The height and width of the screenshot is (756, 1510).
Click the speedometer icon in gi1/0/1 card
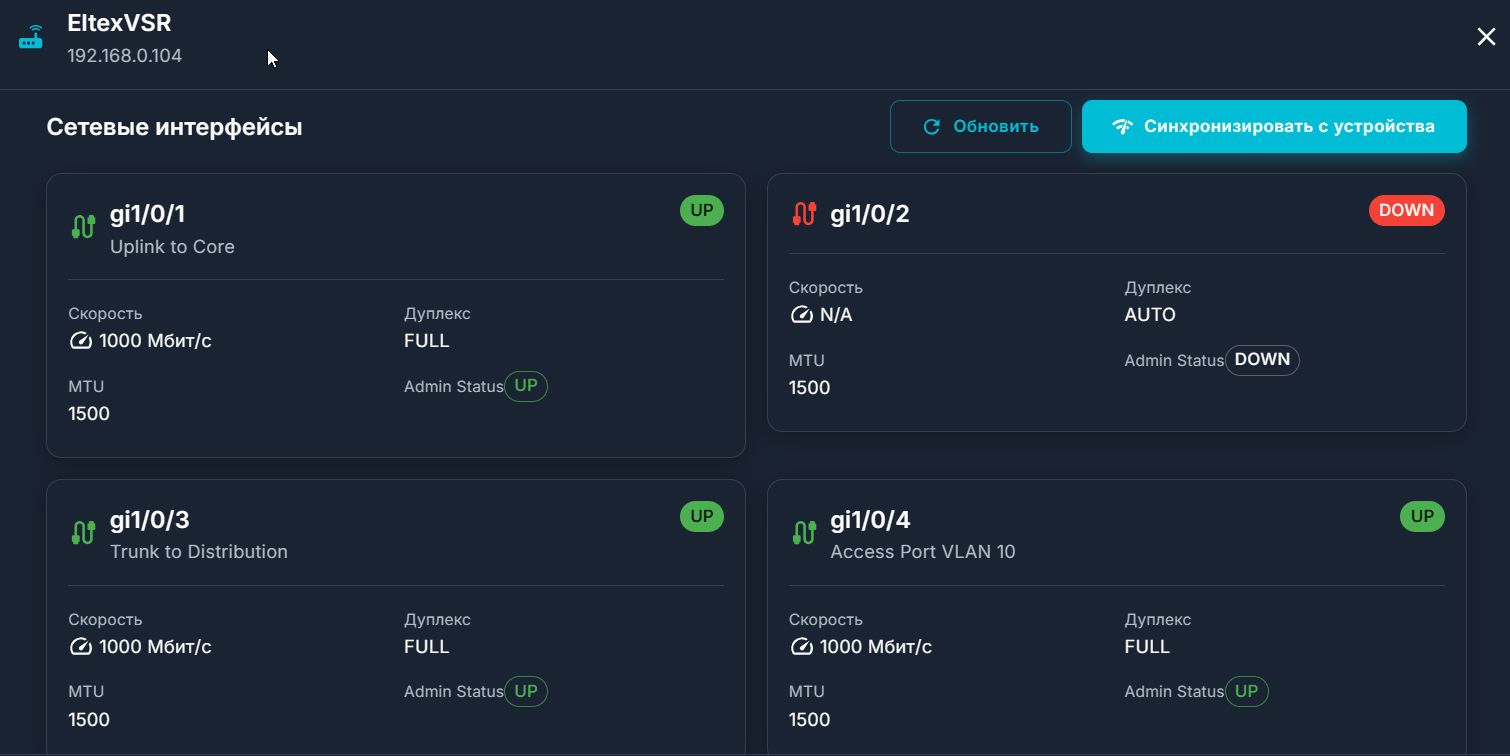[x=80, y=341]
